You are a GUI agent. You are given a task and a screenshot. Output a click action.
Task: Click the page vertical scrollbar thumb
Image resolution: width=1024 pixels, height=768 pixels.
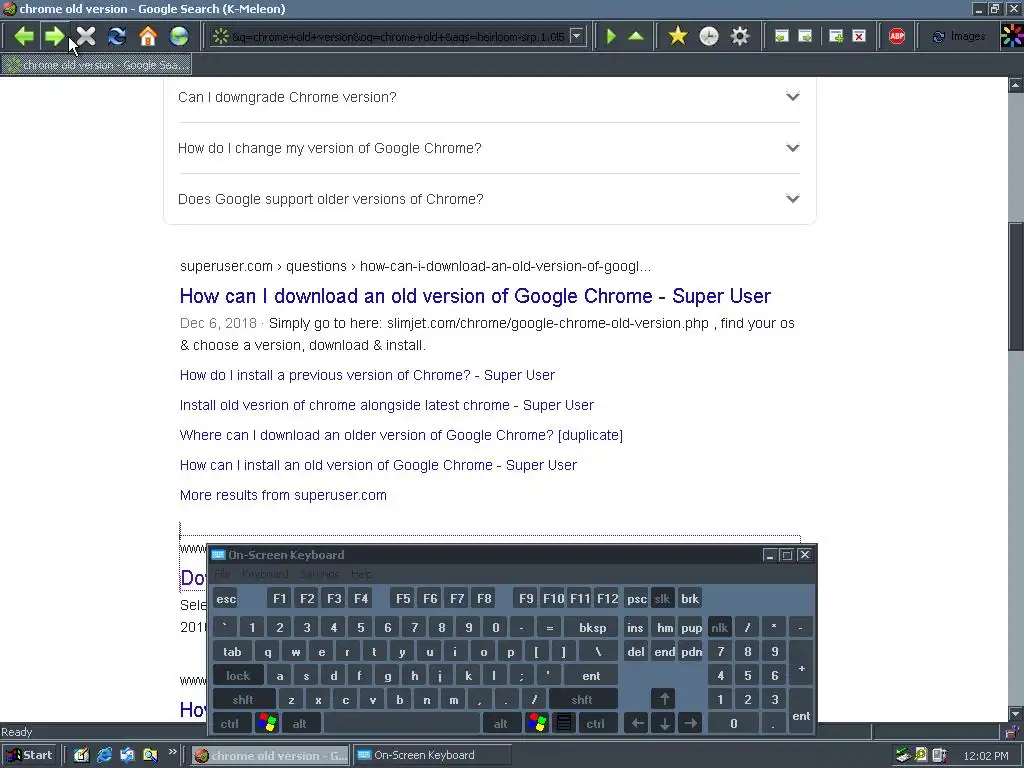click(x=1016, y=287)
